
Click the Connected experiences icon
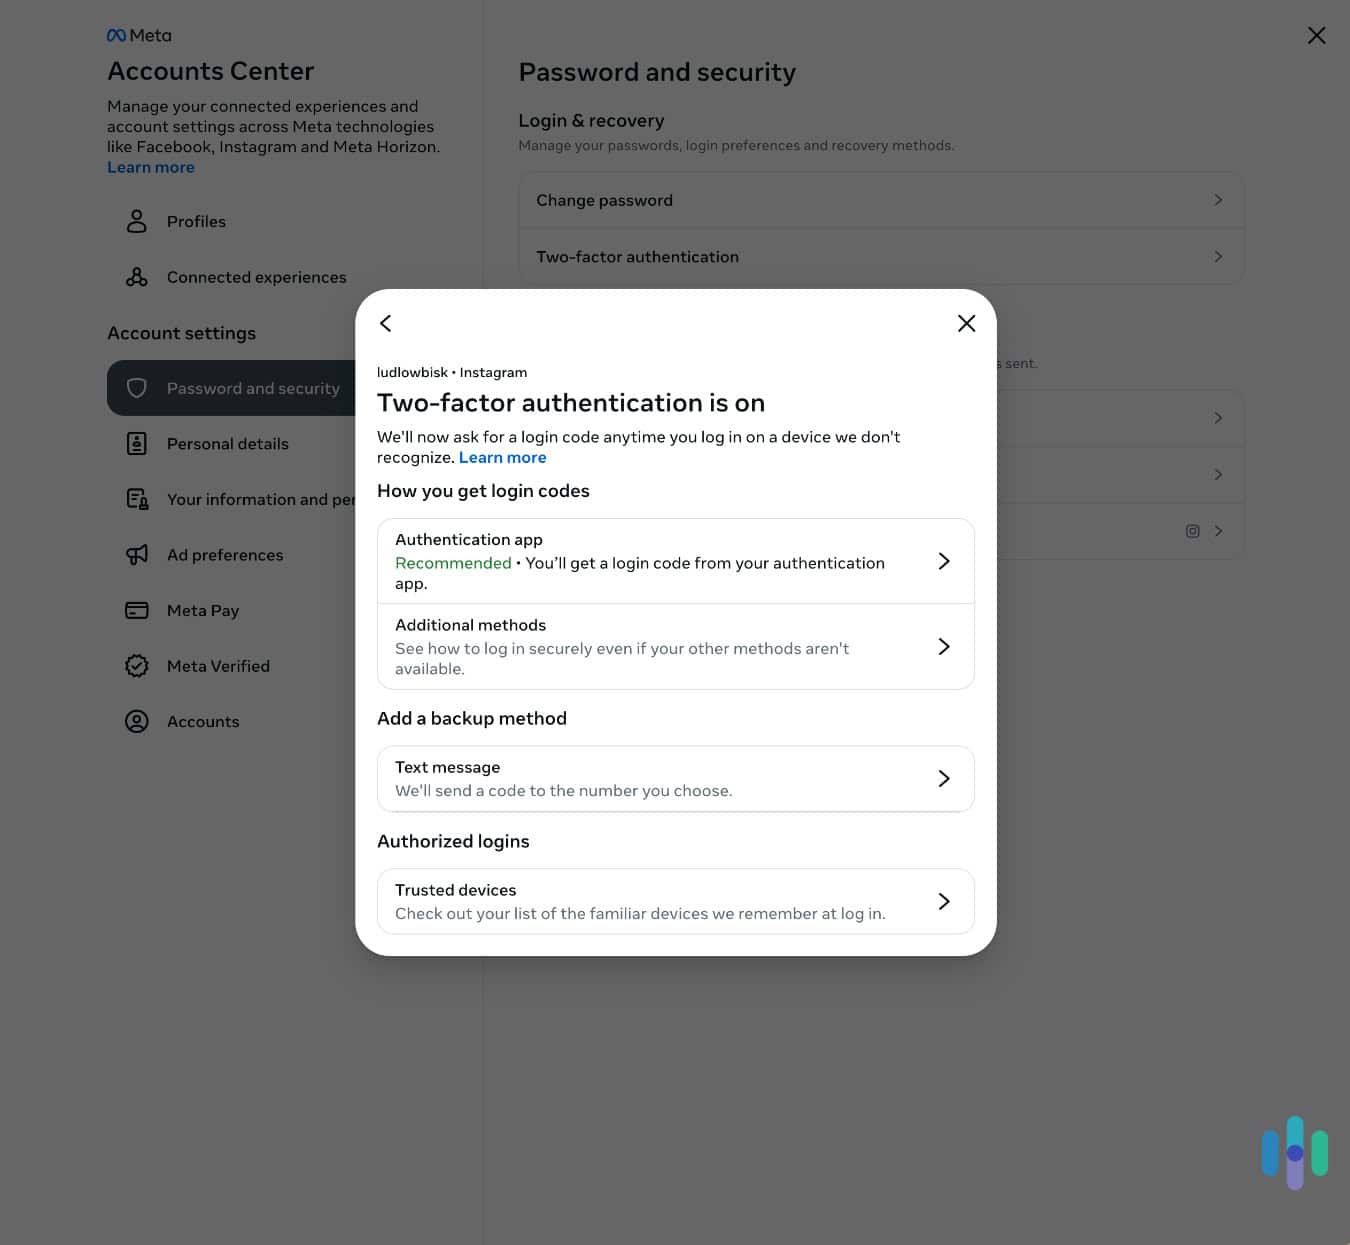pyautogui.click(x=136, y=277)
